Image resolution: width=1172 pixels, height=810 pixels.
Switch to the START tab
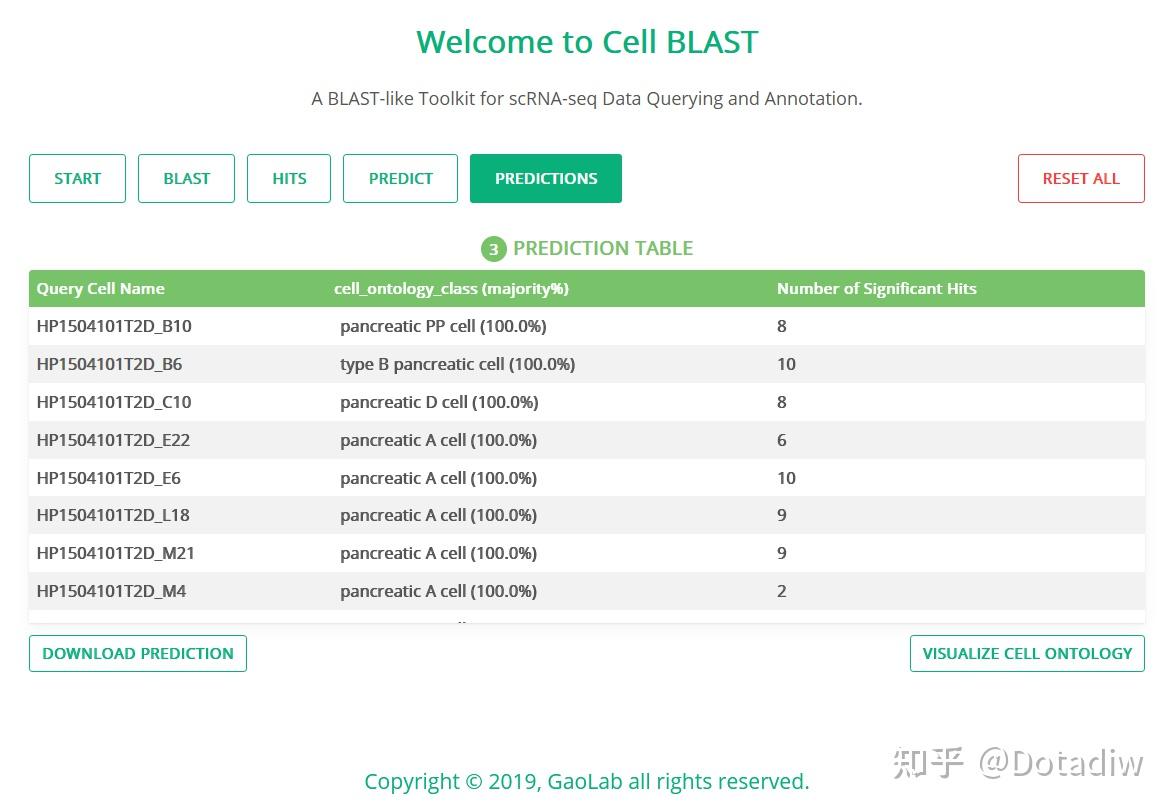tap(77, 178)
